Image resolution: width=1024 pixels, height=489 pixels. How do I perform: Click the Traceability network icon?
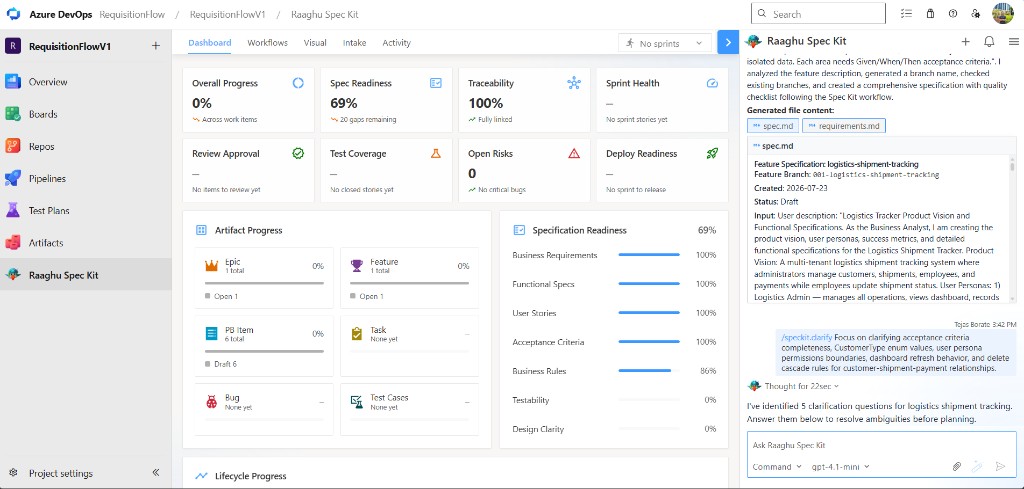(574, 83)
